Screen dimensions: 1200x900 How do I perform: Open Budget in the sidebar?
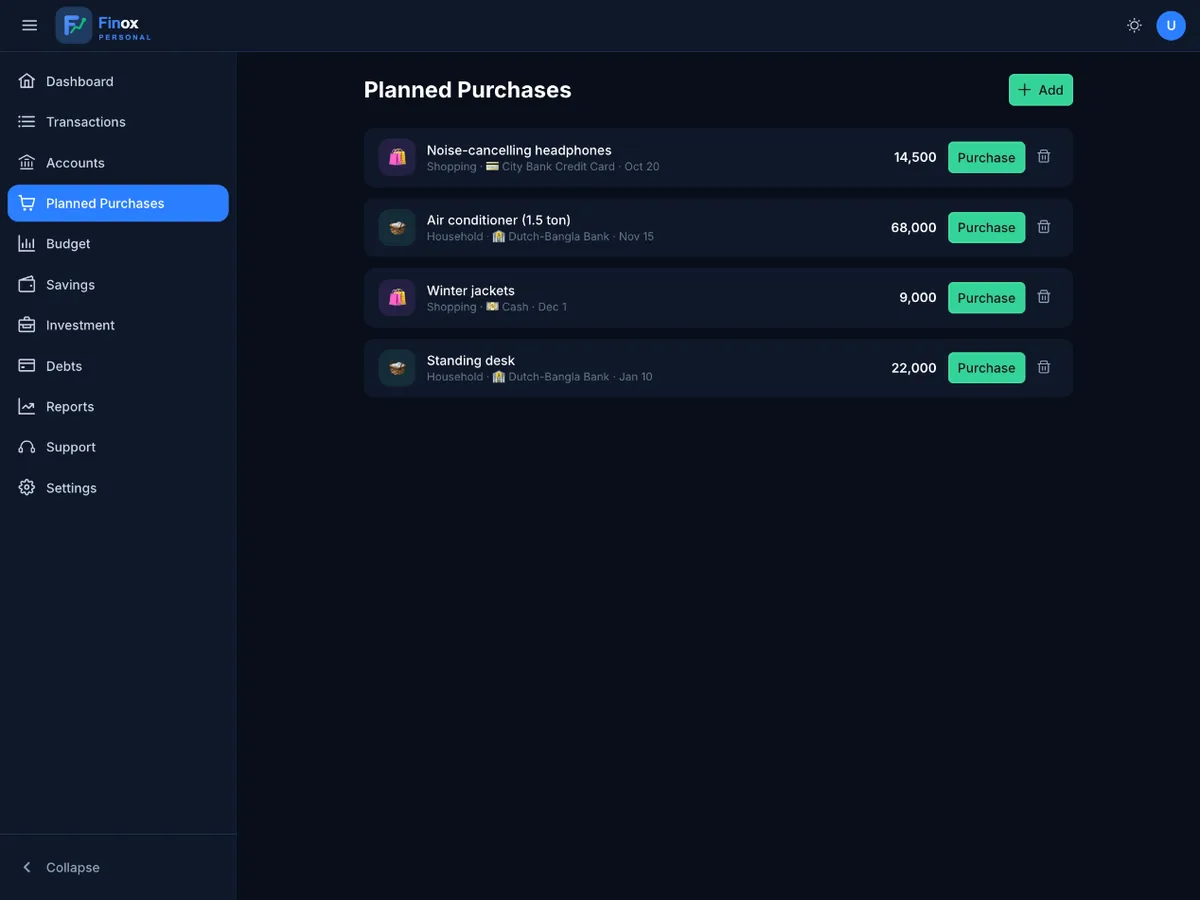pos(118,244)
